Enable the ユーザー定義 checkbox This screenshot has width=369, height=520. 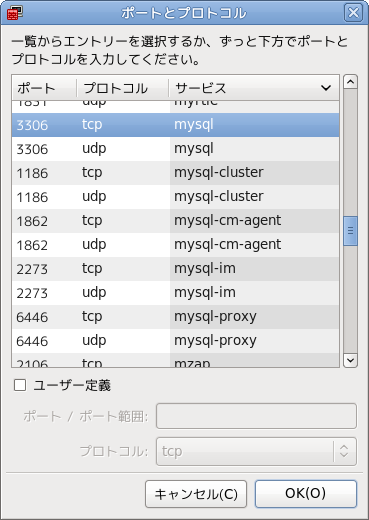coord(20,385)
